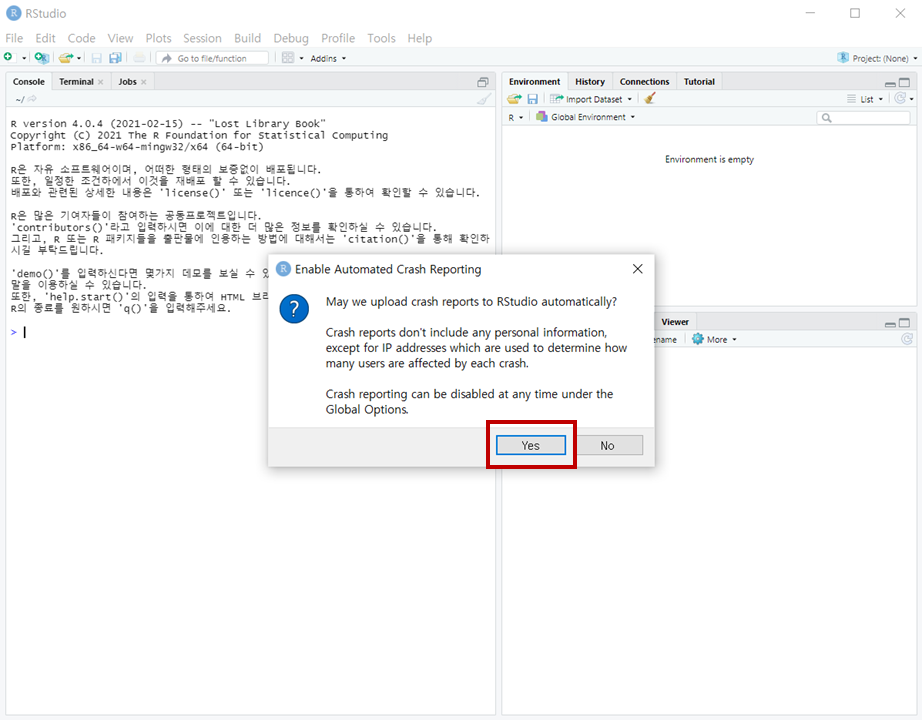Minimize the Environment pane

[x=890, y=83]
